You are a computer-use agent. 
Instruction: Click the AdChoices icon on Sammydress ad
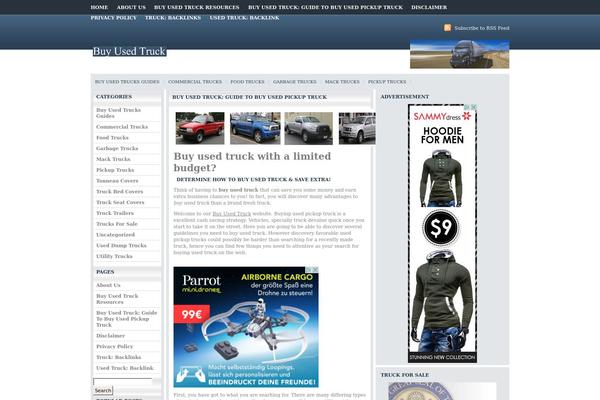tap(468, 107)
